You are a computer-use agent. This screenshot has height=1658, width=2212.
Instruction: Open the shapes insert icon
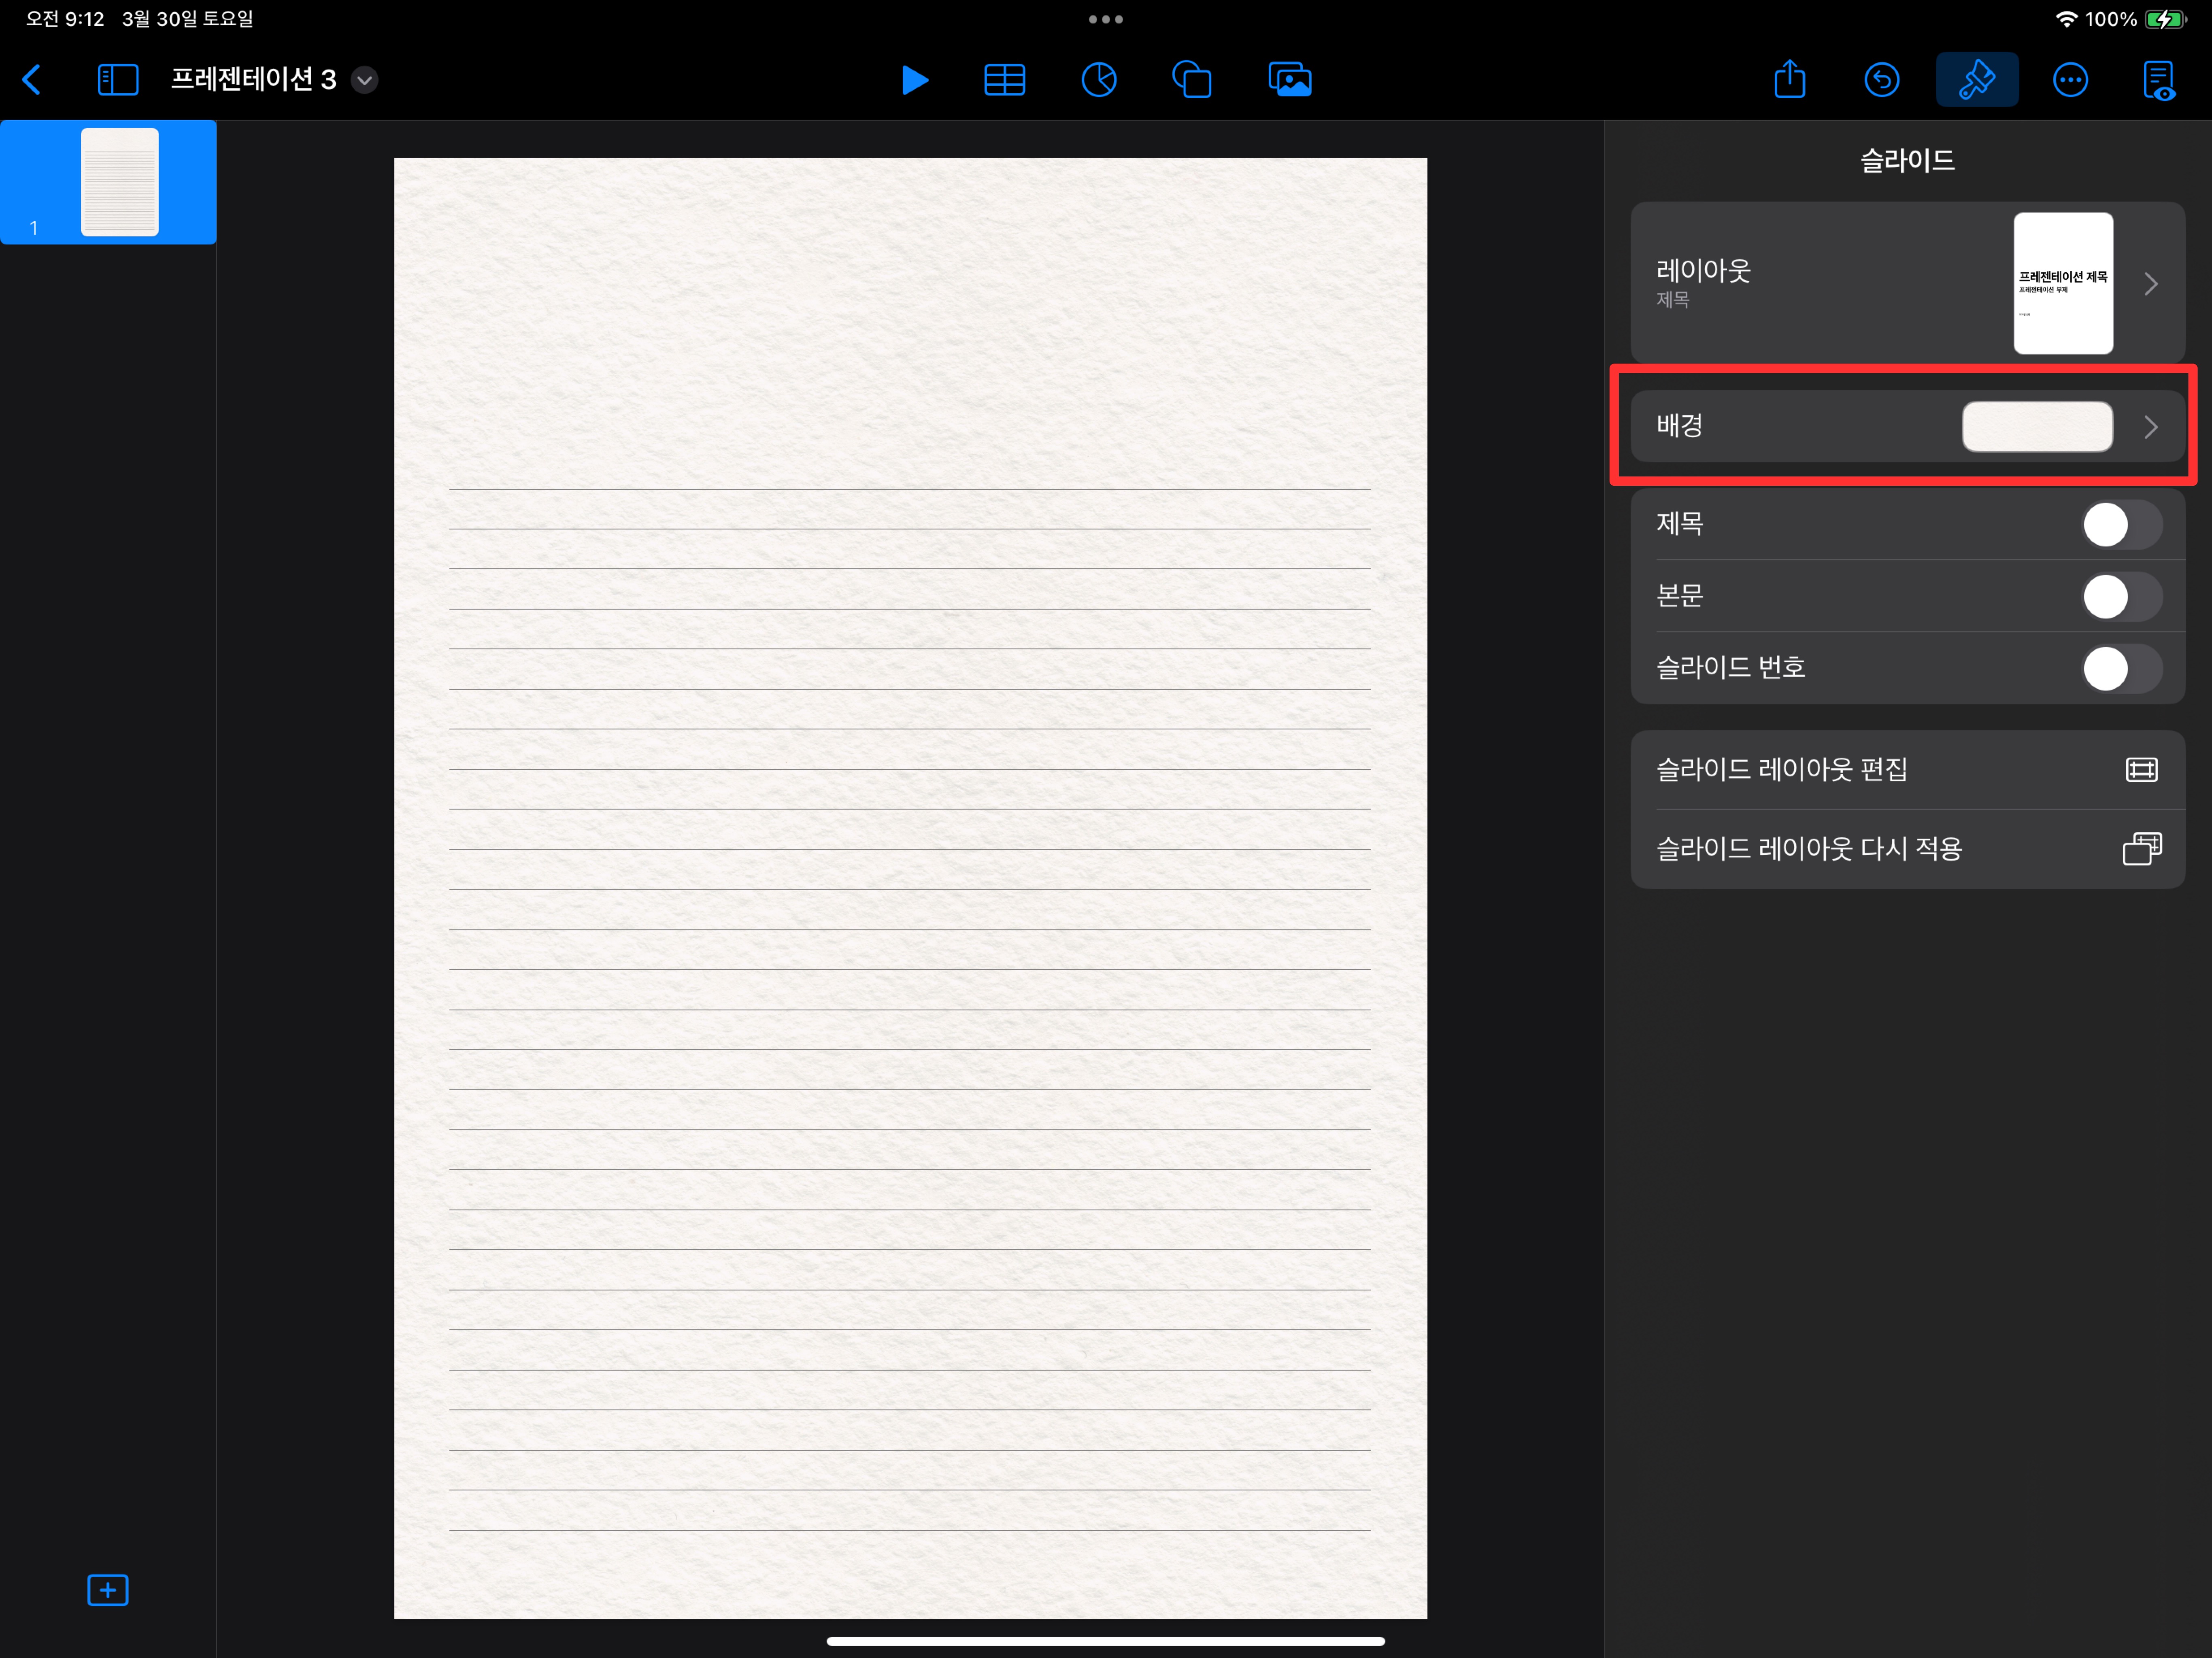[x=1191, y=80]
